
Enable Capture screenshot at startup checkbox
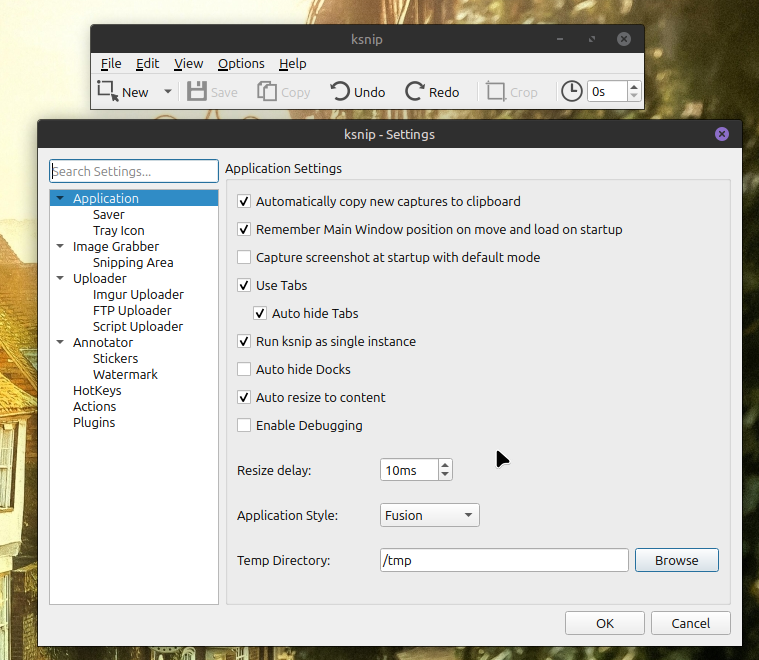click(244, 257)
